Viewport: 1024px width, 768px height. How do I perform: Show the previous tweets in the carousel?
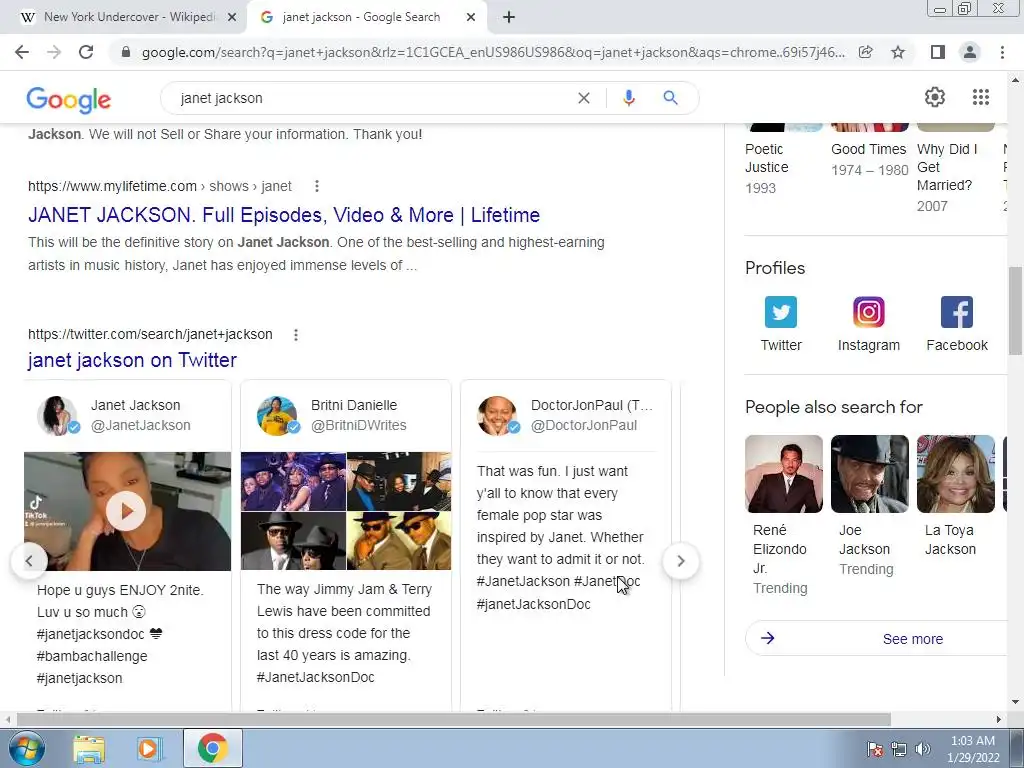[29, 561]
